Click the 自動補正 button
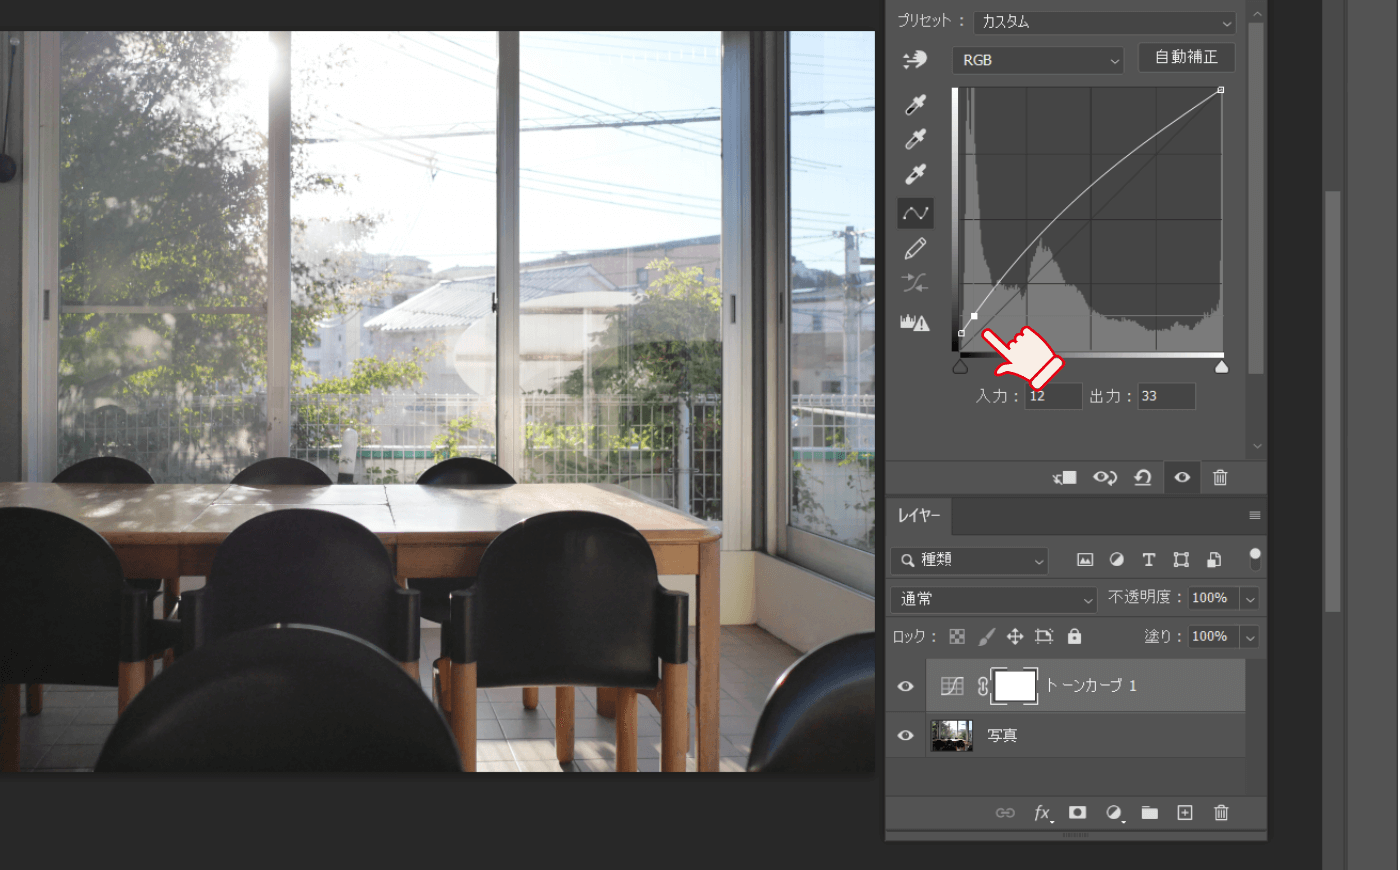The height and width of the screenshot is (870, 1400). [1187, 57]
